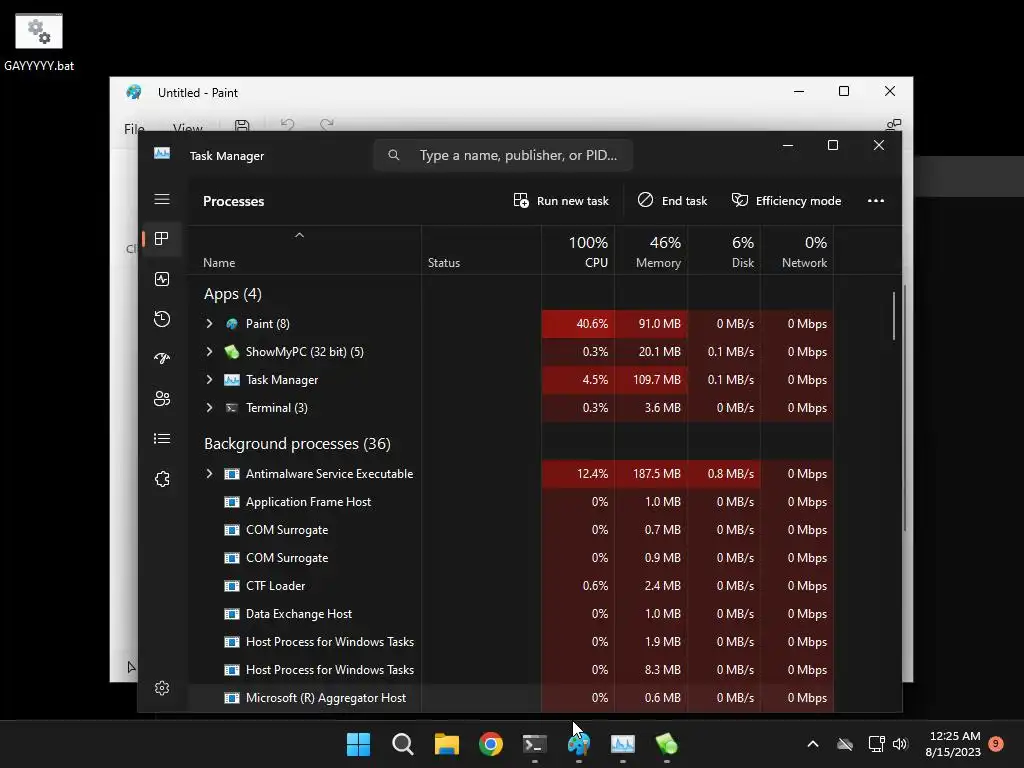Open Windows Start menu
The width and height of the screenshot is (1024, 768).
(x=359, y=744)
